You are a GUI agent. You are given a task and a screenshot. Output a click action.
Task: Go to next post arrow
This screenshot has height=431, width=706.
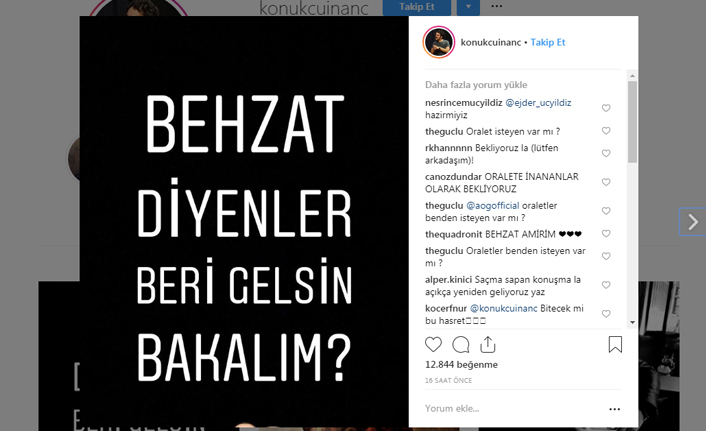tap(693, 222)
